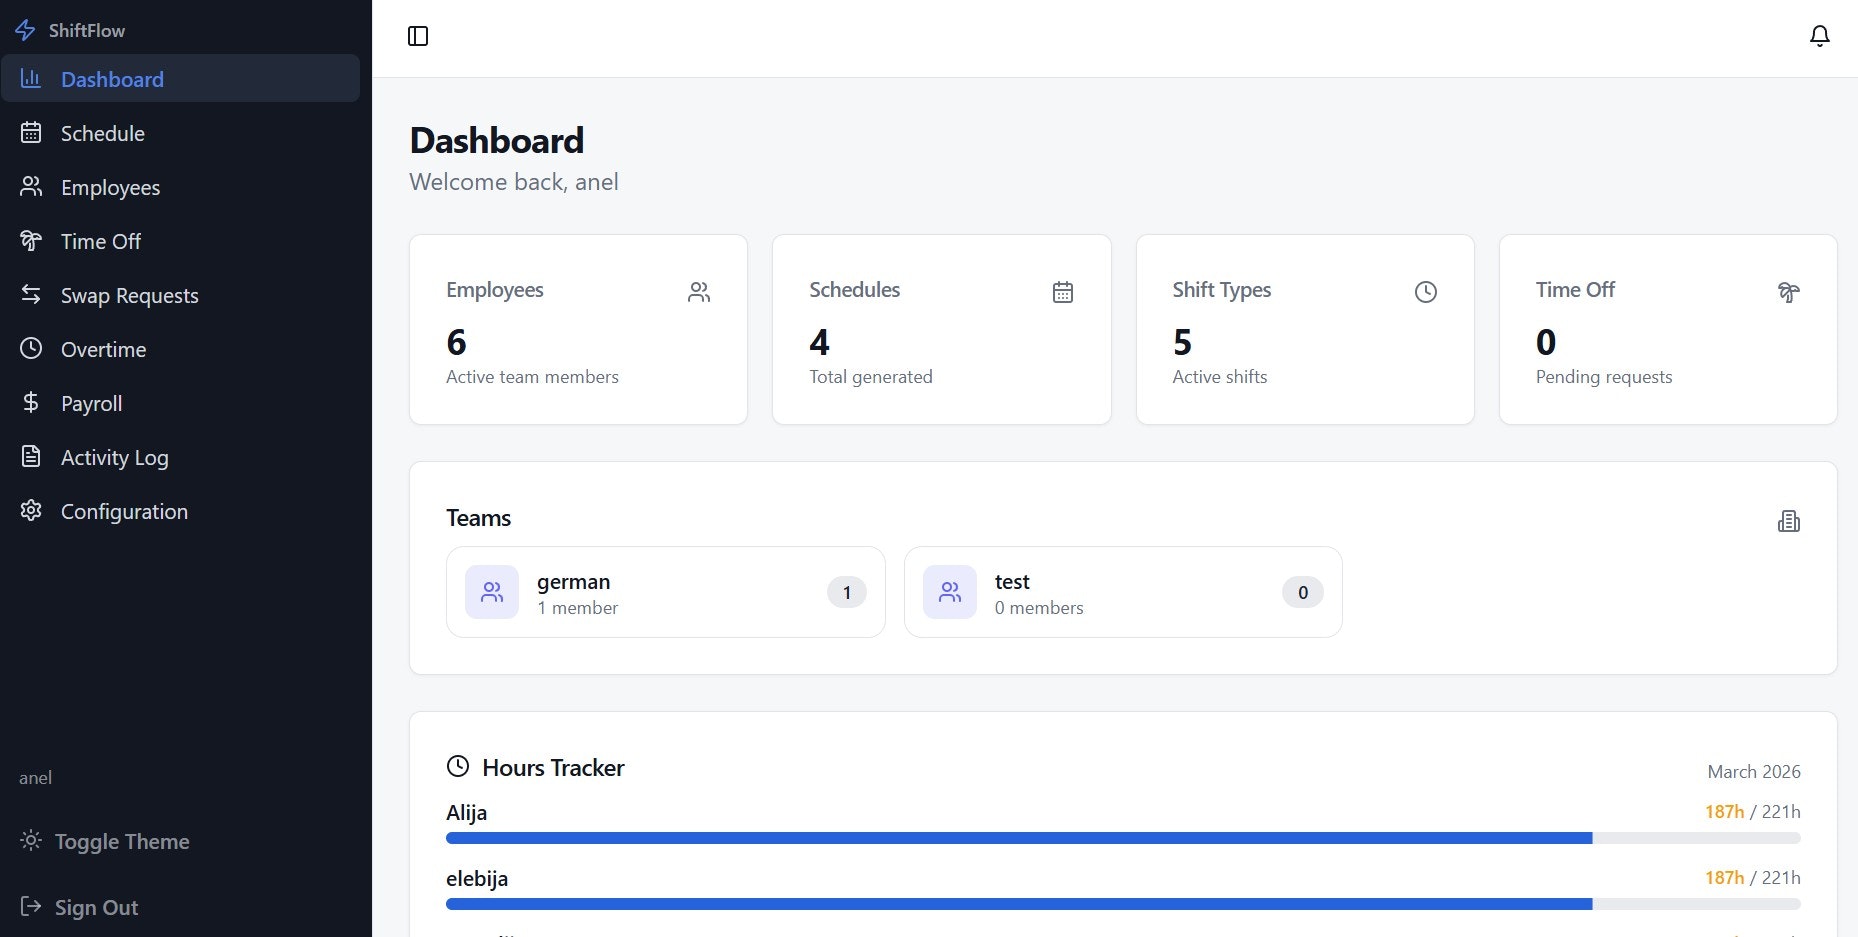Click 'March 2026' in Hours Tracker
Image resolution: width=1858 pixels, height=937 pixels.
1754,772
